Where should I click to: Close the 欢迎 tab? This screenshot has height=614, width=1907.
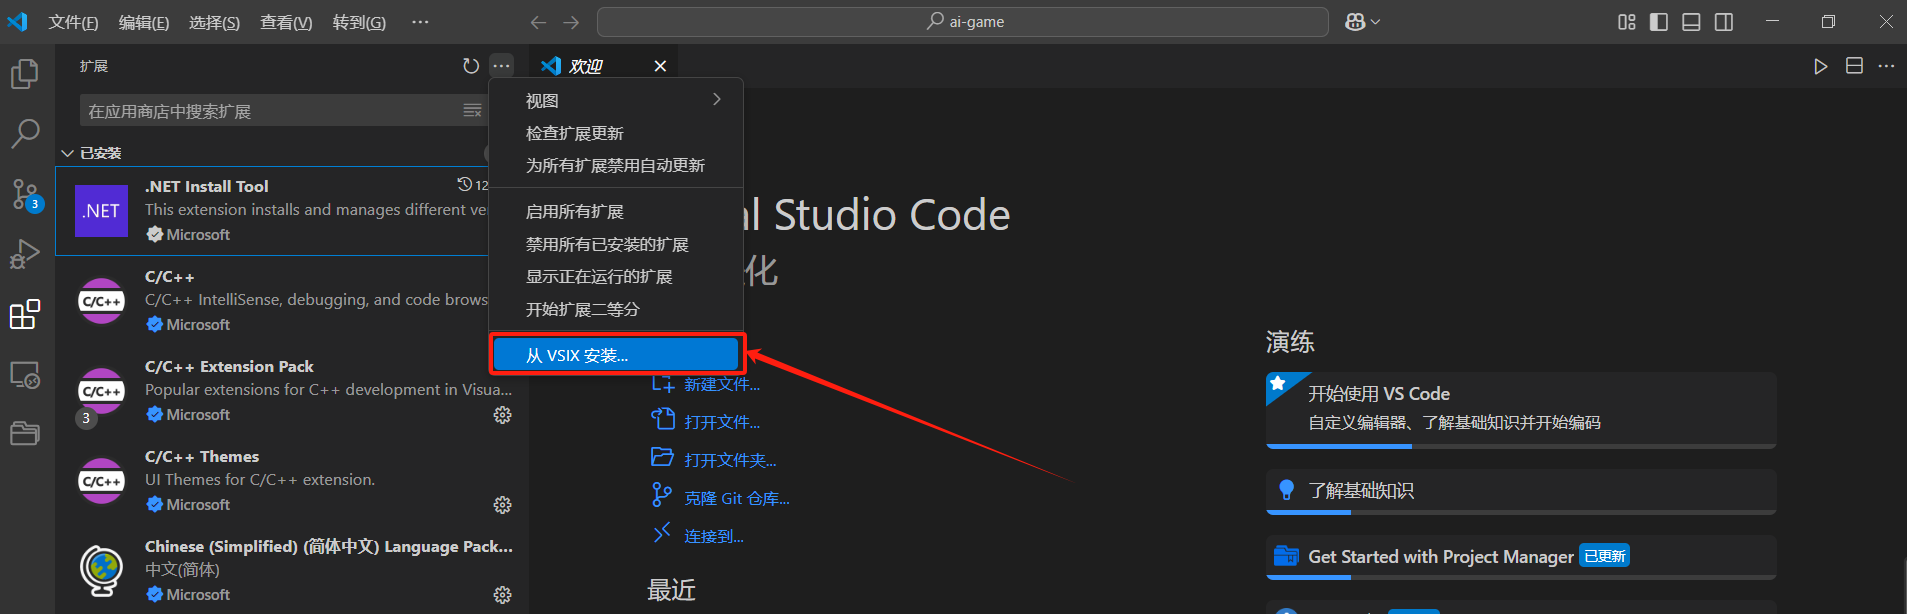click(x=660, y=66)
